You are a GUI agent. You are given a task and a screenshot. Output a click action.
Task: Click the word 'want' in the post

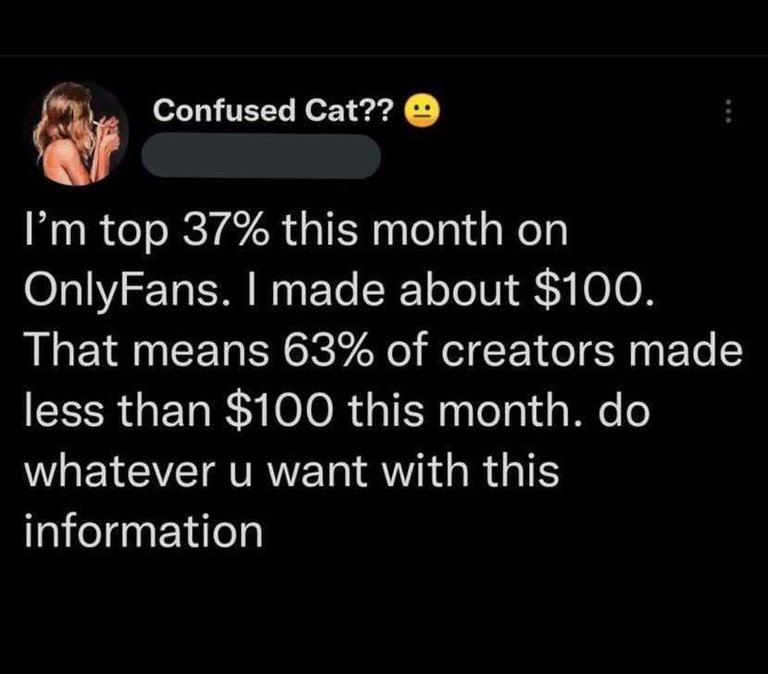[x=317, y=472]
